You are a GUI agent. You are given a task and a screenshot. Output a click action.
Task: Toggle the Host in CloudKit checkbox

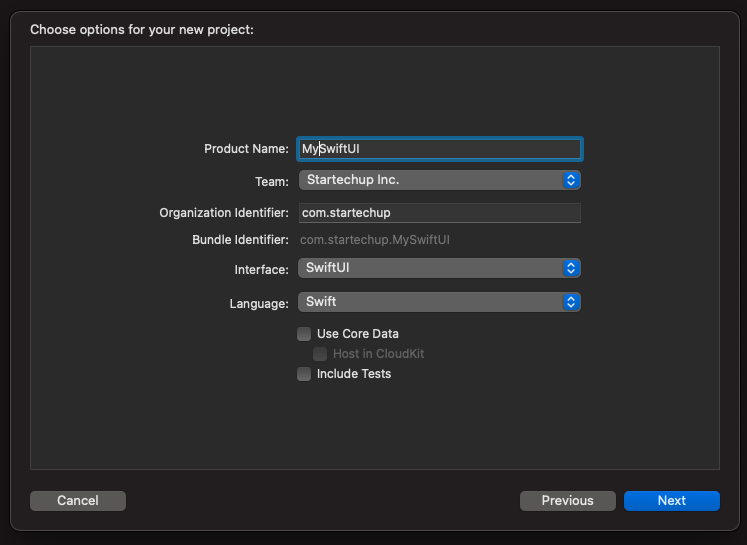320,354
